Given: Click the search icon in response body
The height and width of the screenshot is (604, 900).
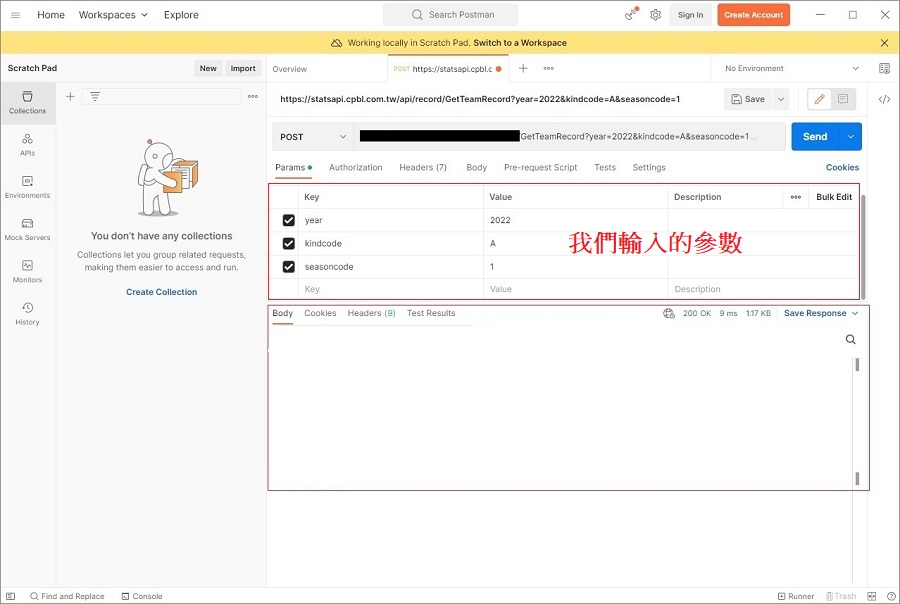Looking at the screenshot, I should point(850,339).
